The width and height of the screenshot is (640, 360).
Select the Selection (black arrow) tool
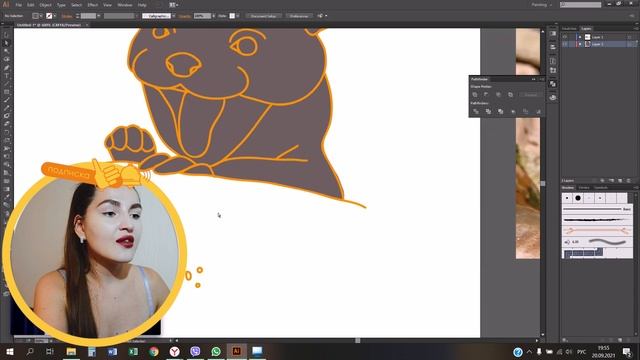pyautogui.click(x=6, y=36)
